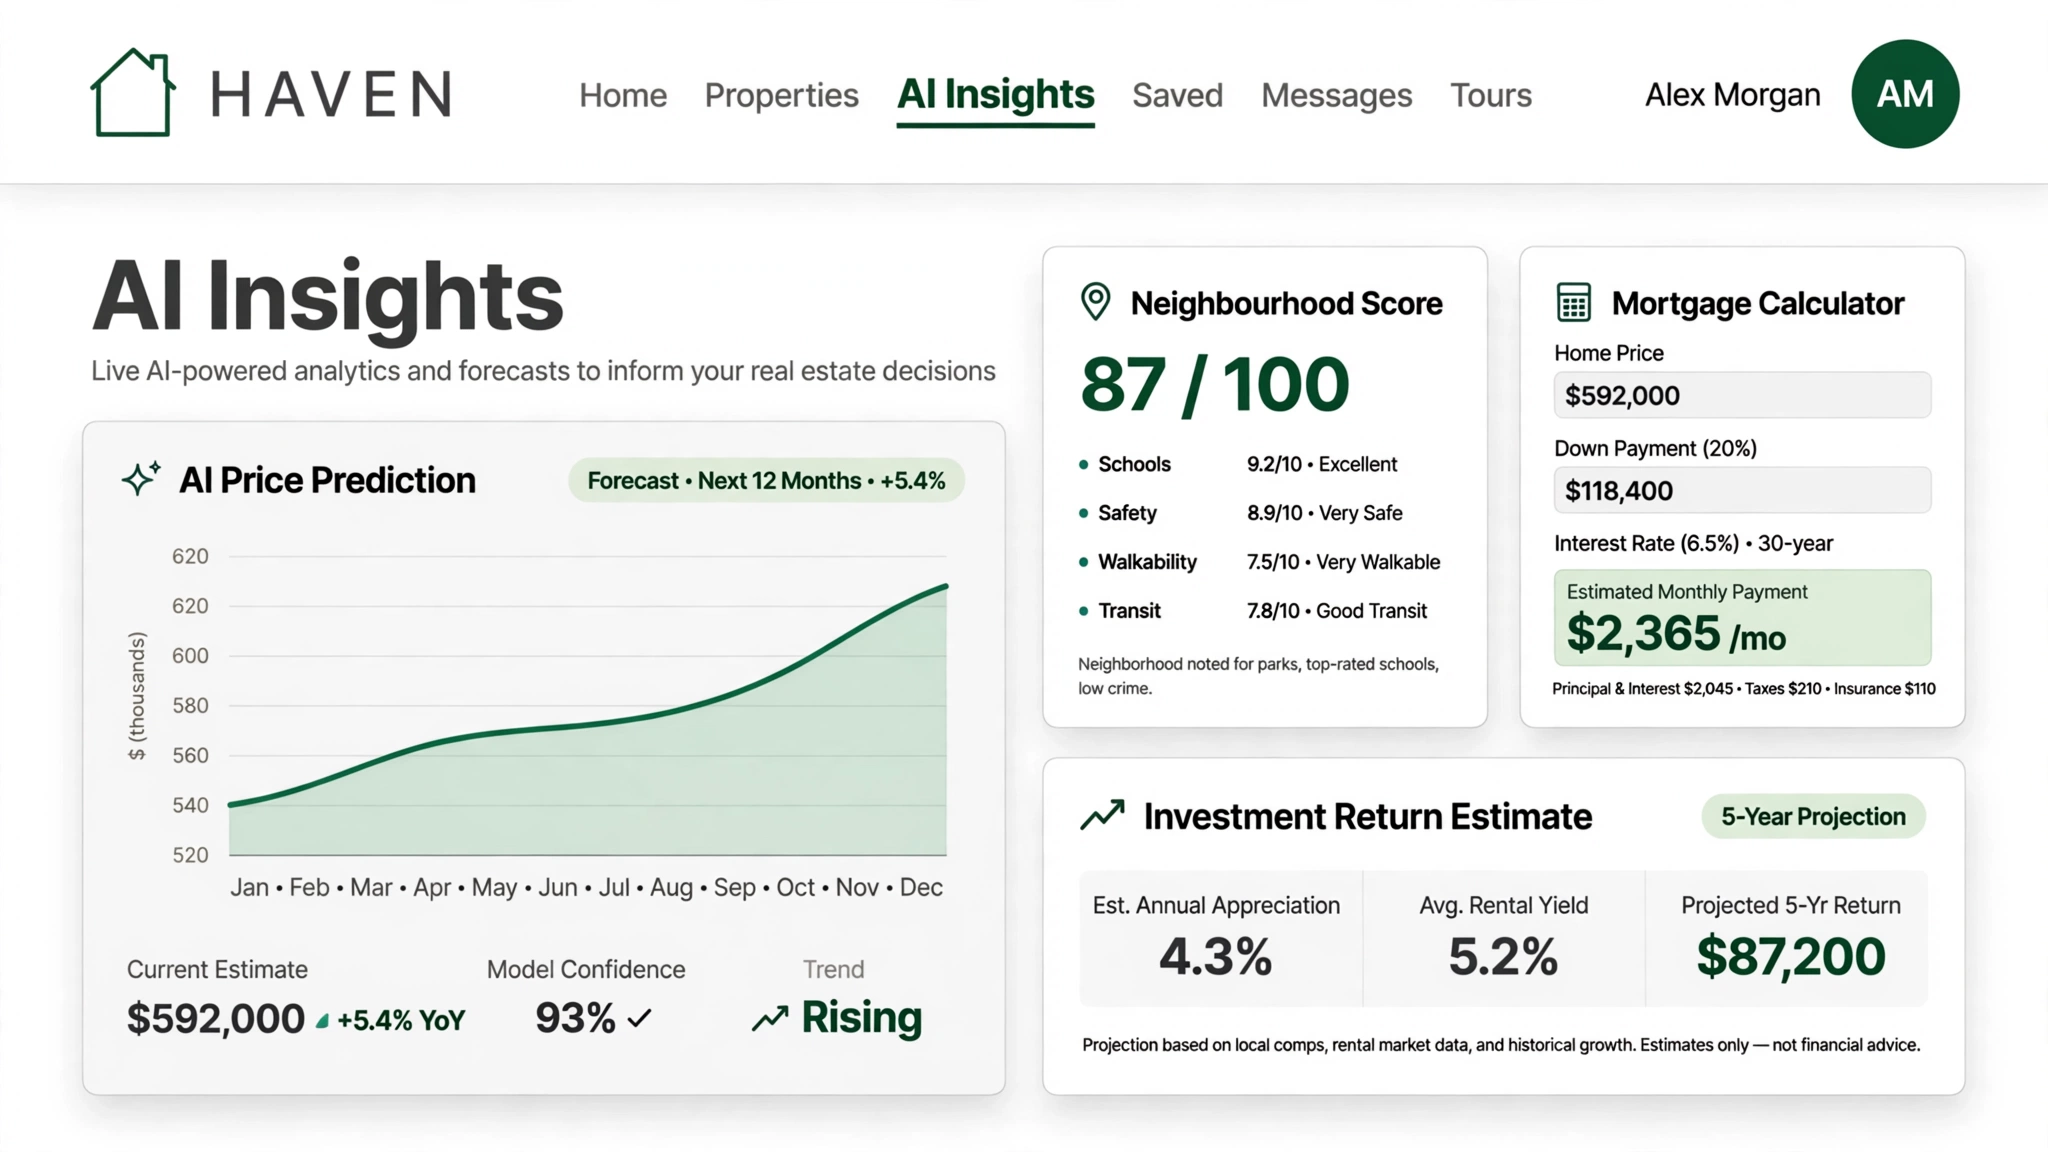The height and width of the screenshot is (1152, 2048).
Task: Click the price prediction chart area
Action: click(588, 705)
